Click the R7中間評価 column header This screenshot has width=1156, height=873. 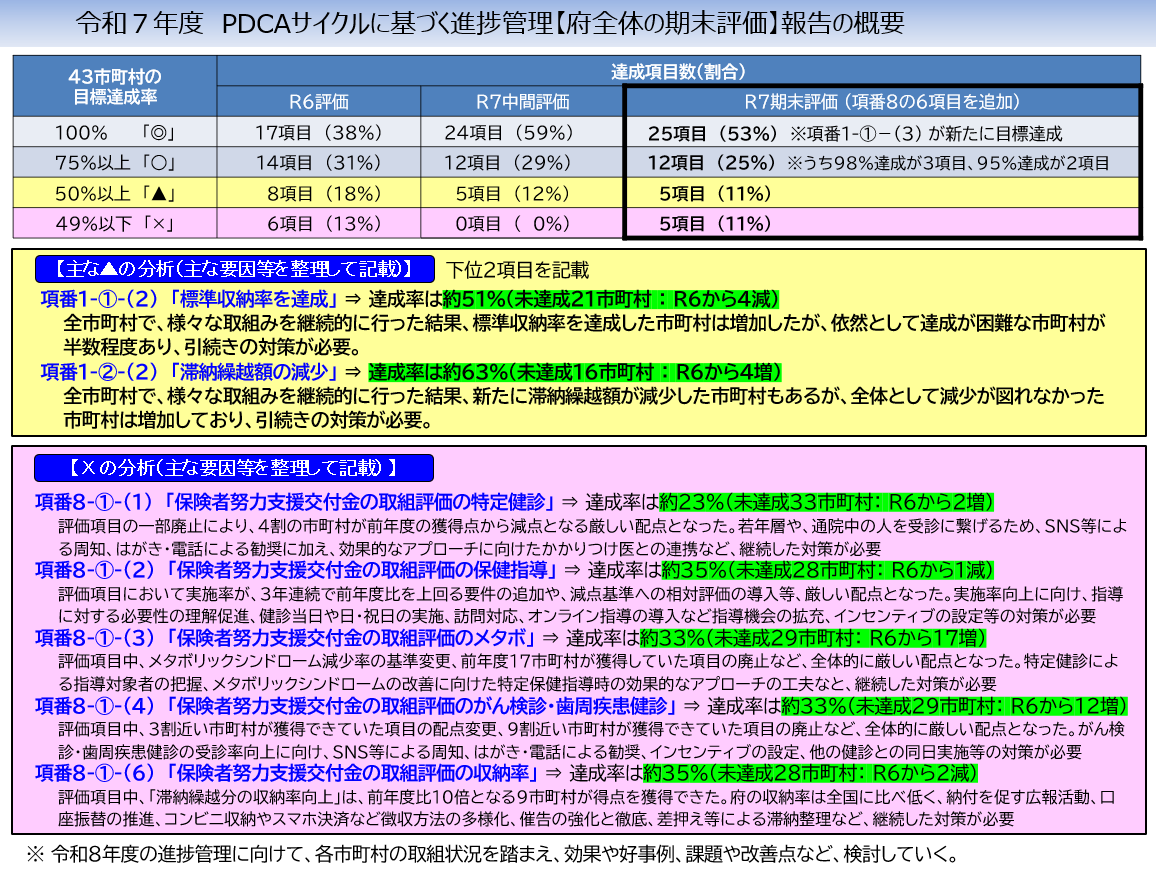click(522, 101)
